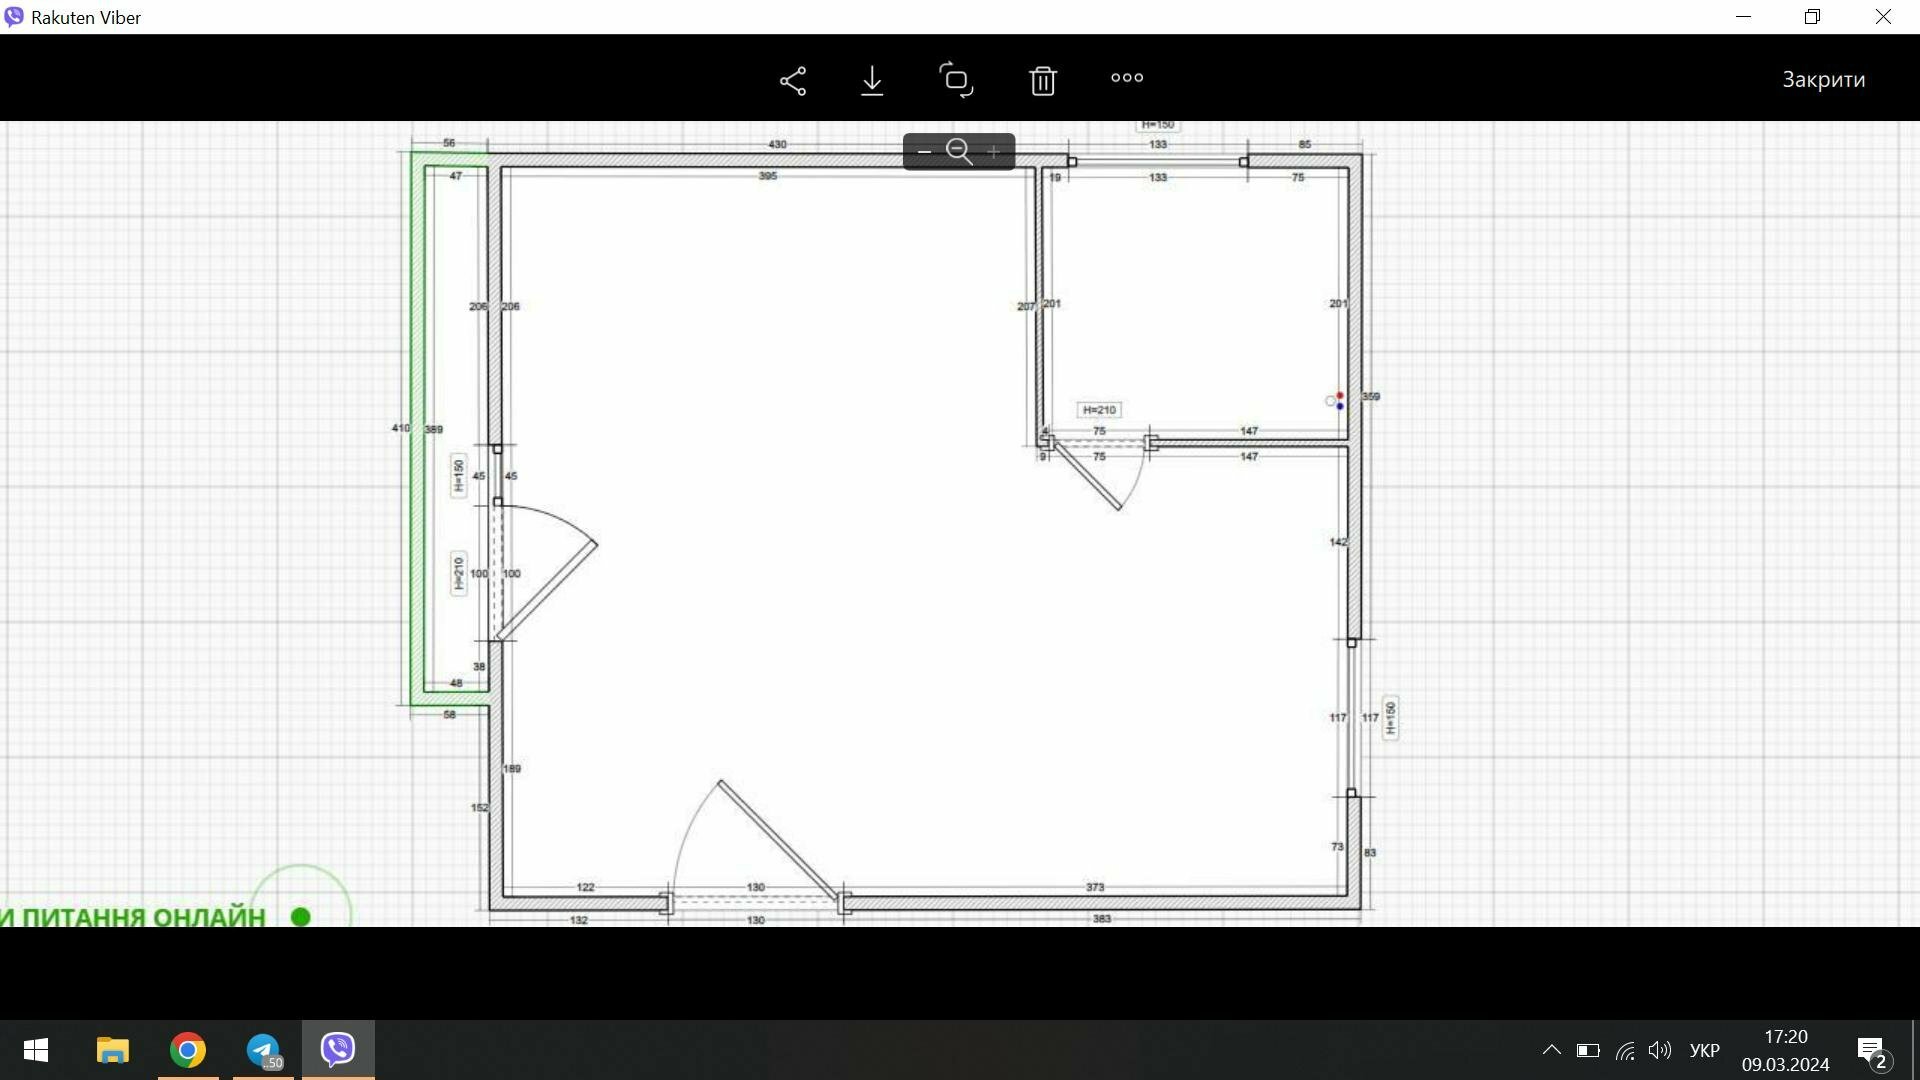Click the 359 dimension on the right wall

click(x=1371, y=397)
